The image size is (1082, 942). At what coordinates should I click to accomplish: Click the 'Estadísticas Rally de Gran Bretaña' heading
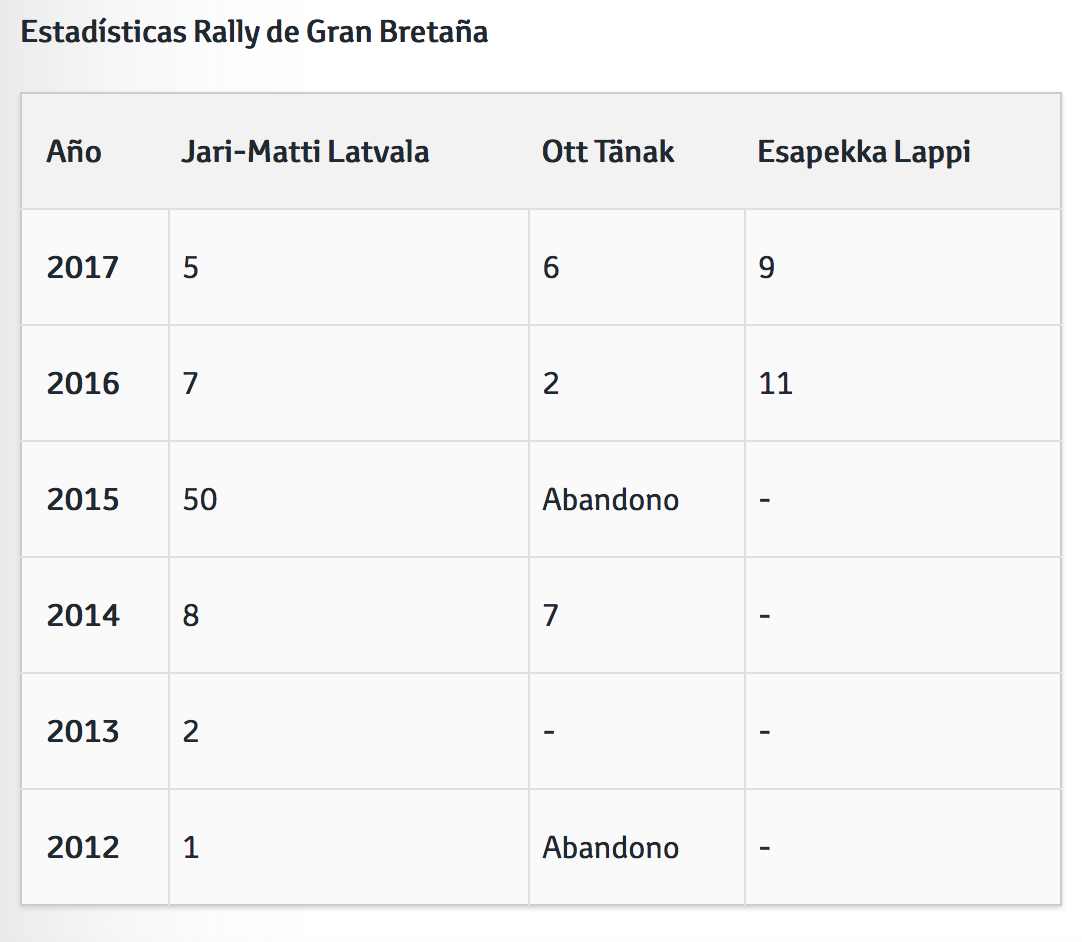(x=254, y=32)
